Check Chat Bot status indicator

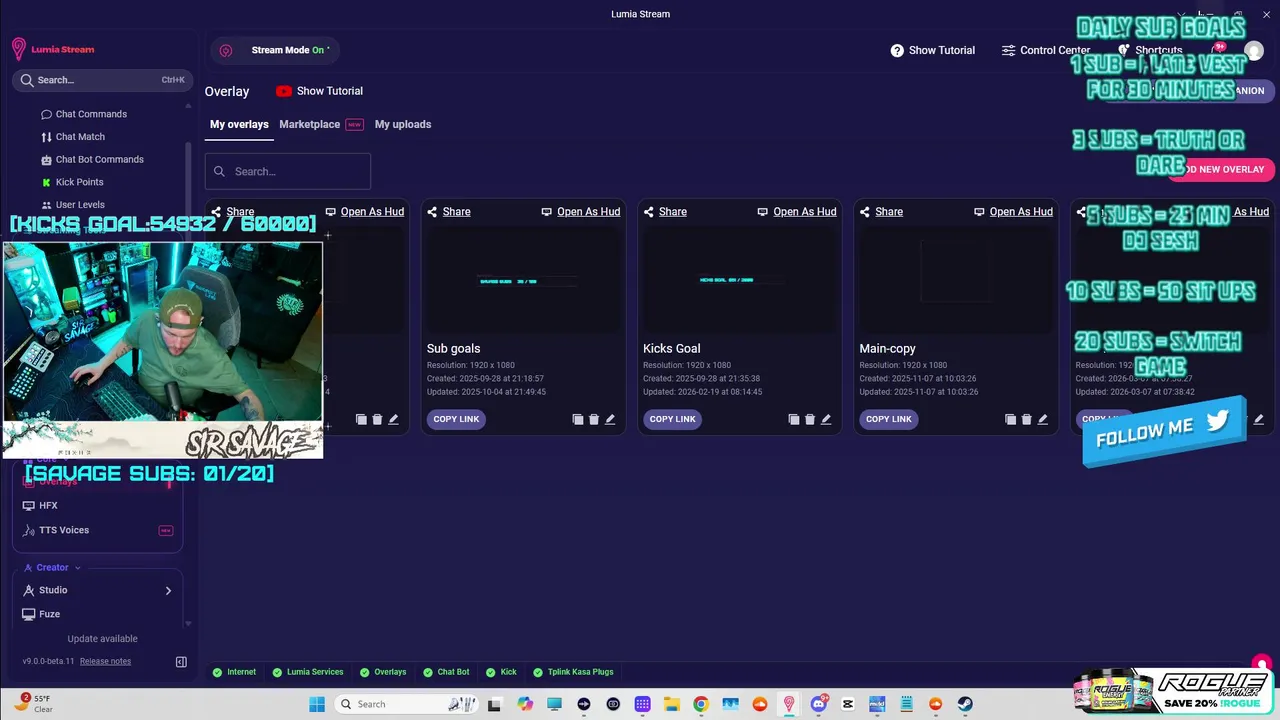pyautogui.click(x=446, y=672)
